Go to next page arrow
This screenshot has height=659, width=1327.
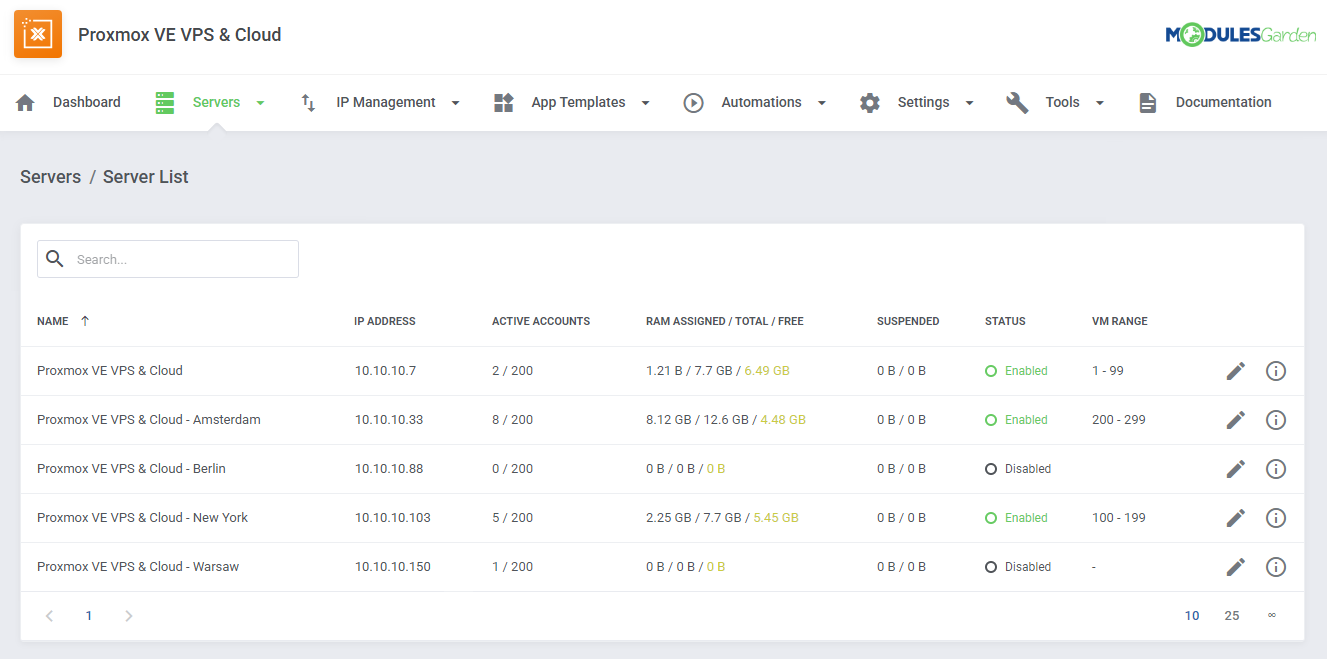(128, 616)
